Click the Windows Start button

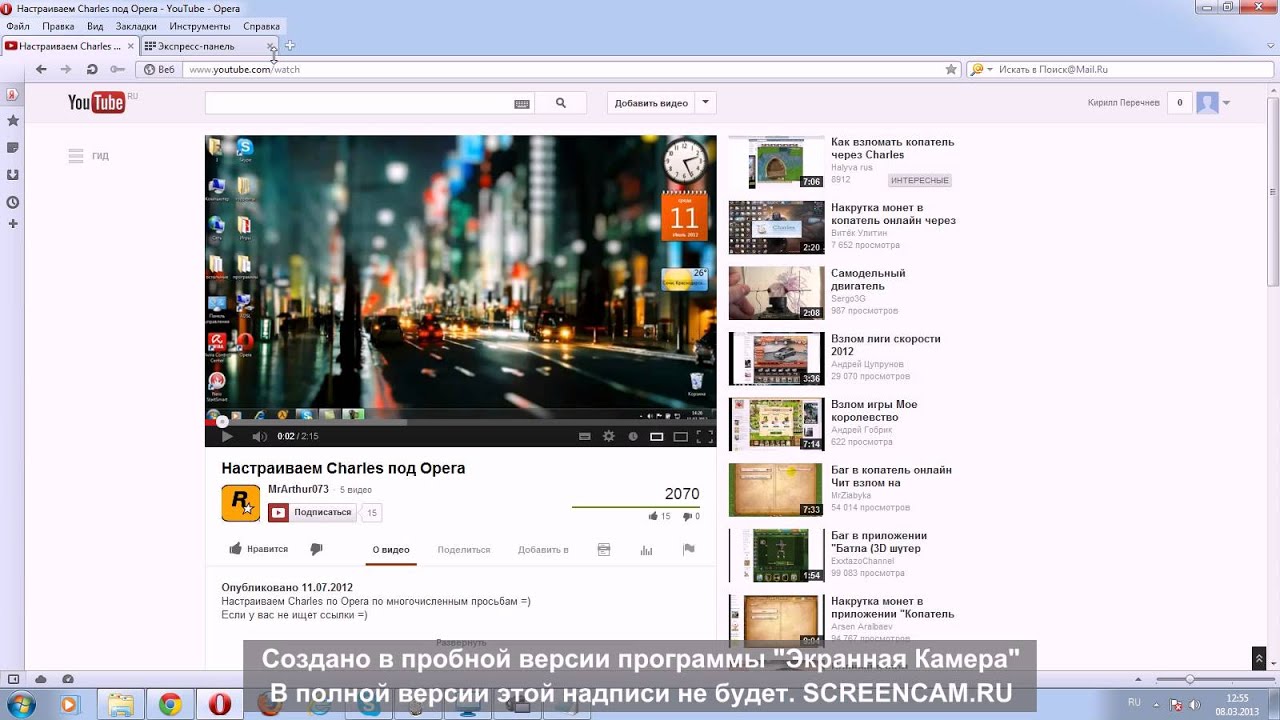pyautogui.click(x=20, y=704)
